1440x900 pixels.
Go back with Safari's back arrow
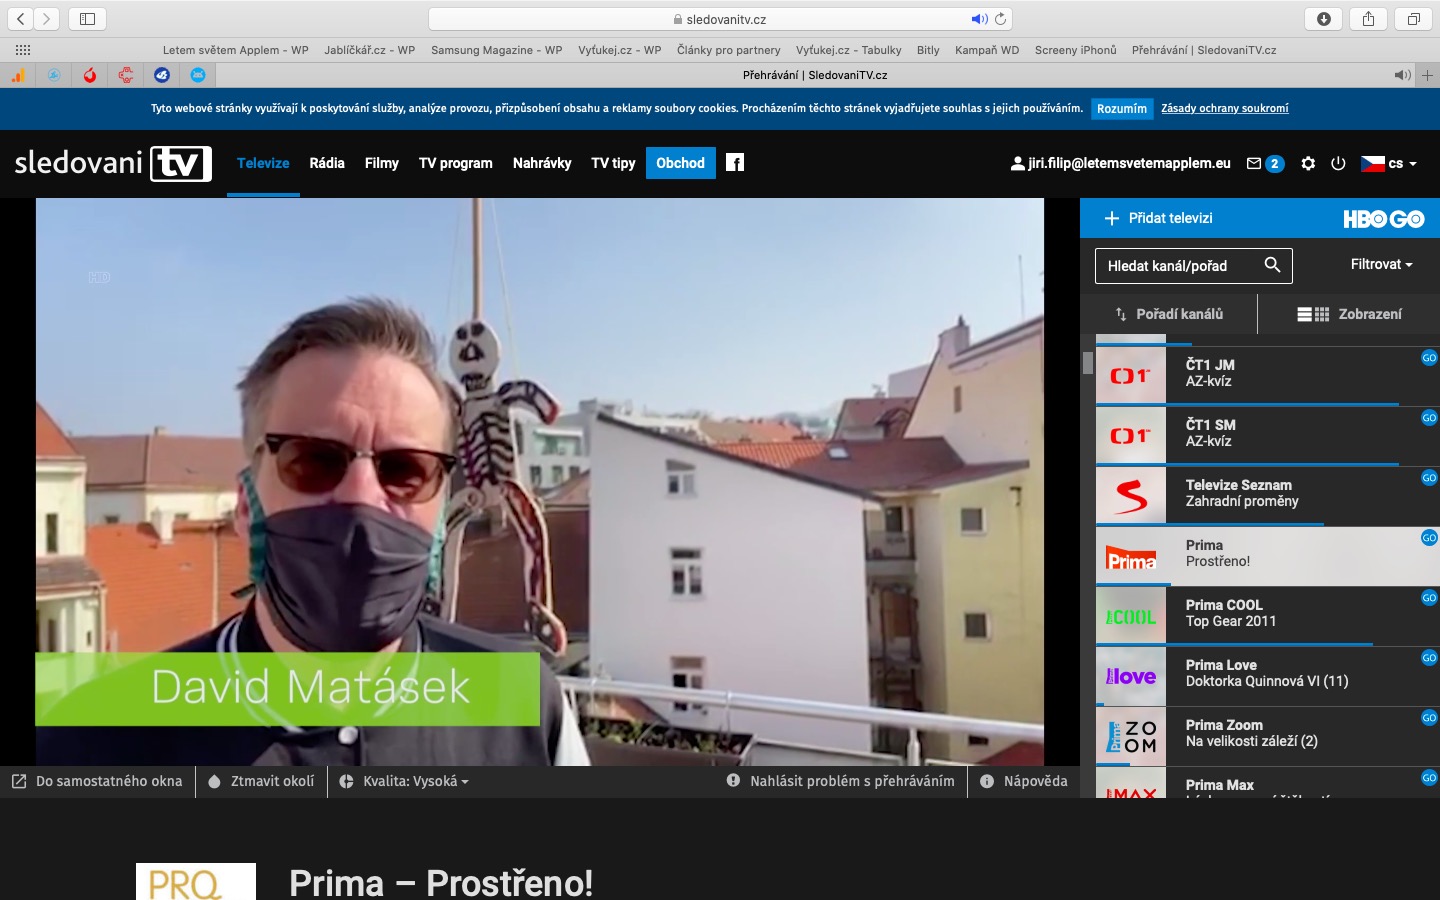[x=20, y=19]
